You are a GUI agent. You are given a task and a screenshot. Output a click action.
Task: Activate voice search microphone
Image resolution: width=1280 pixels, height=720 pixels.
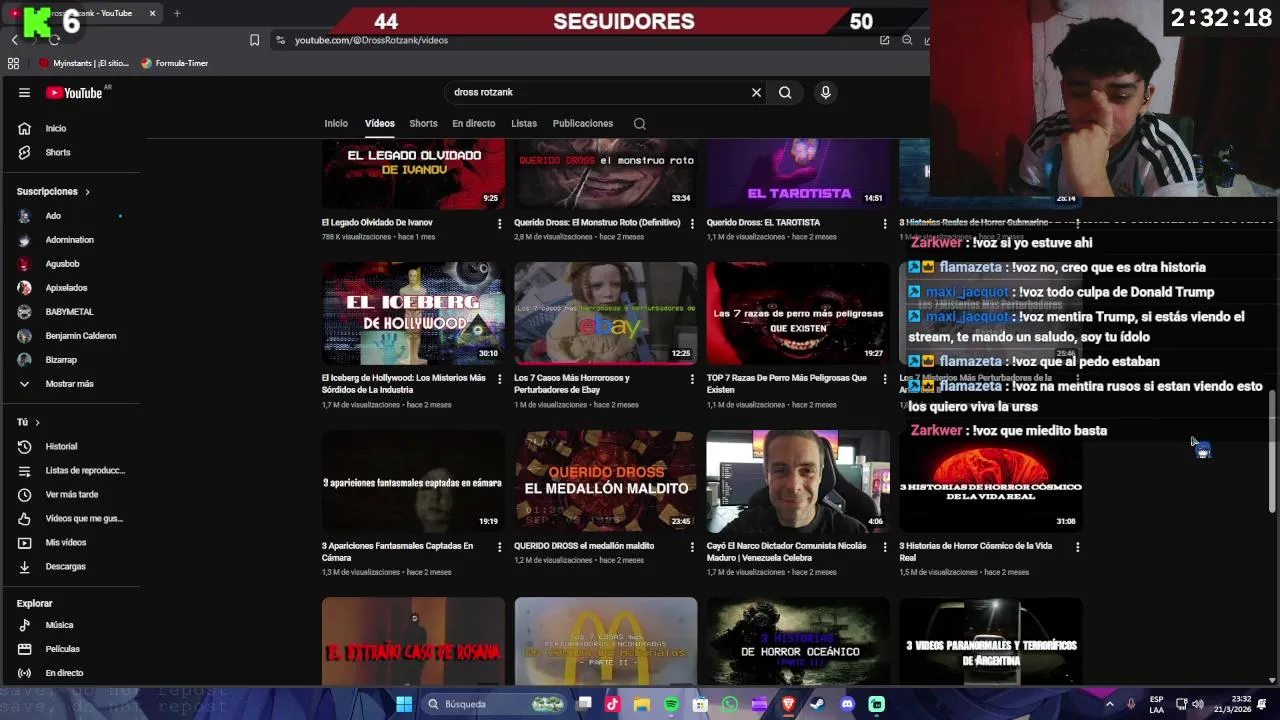pyautogui.click(x=825, y=92)
